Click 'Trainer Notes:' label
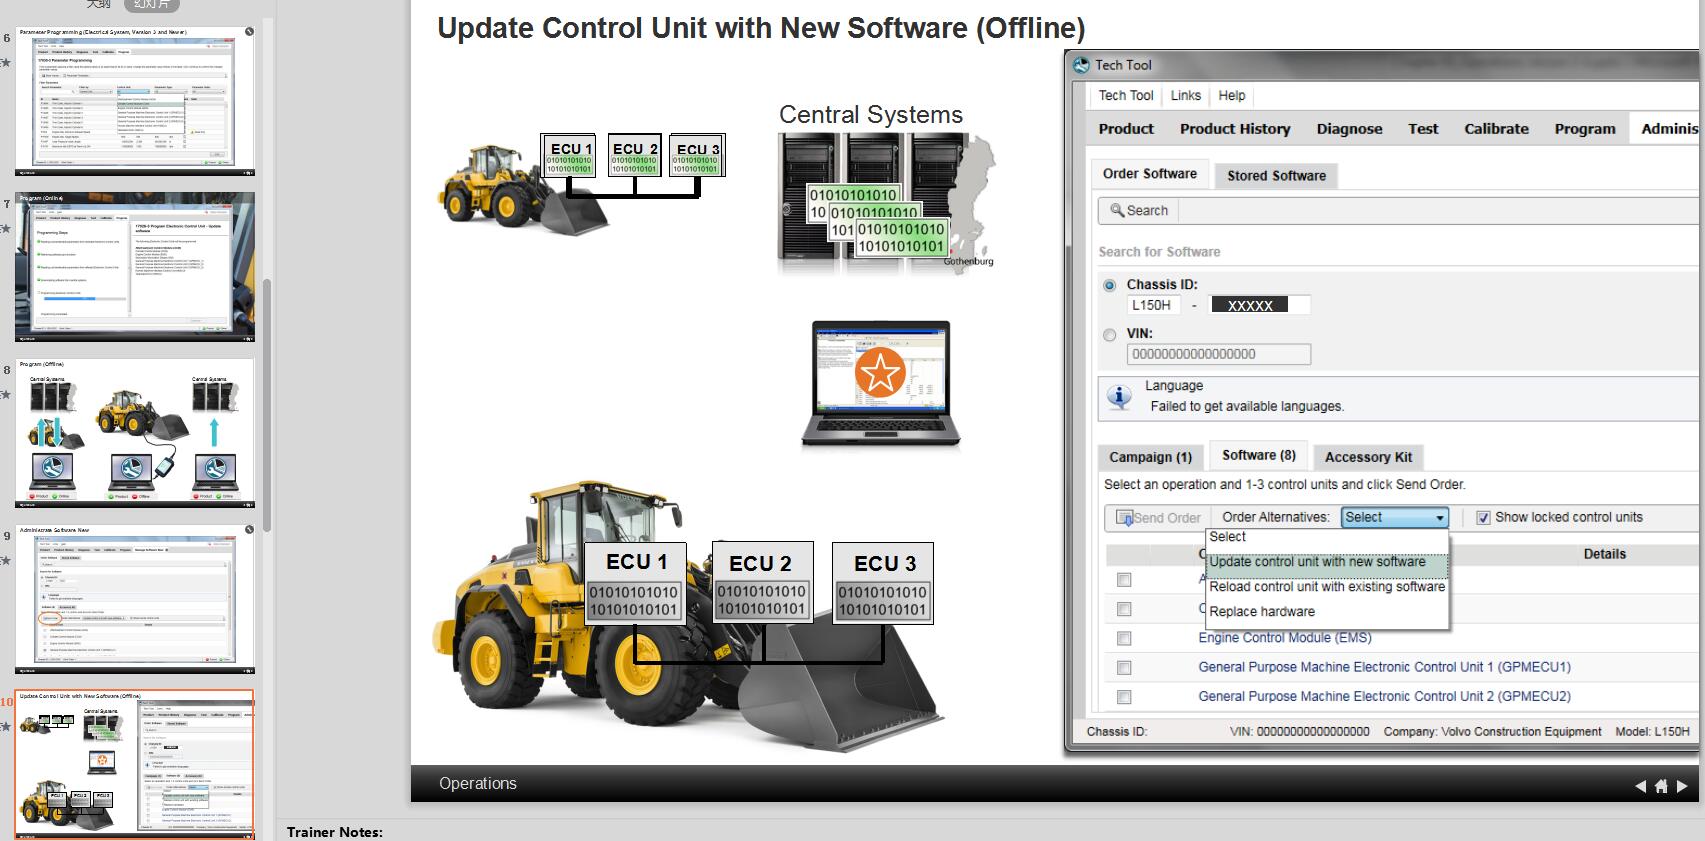Image resolution: width=1705 pixels, height=841 pixels. (335, 832)
